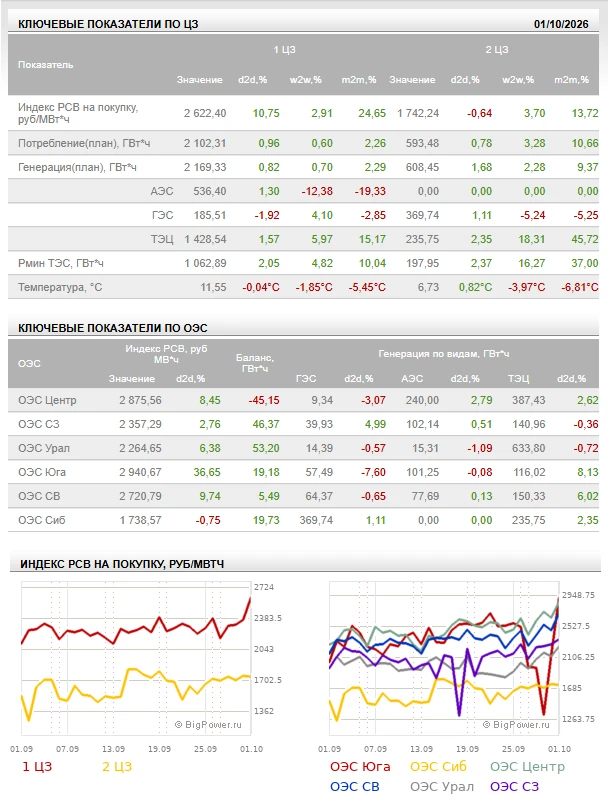612x811 pixels.
Task: Select 'Рмин ТЭС, ГВт*ч' row label
Action: [61, 263]
